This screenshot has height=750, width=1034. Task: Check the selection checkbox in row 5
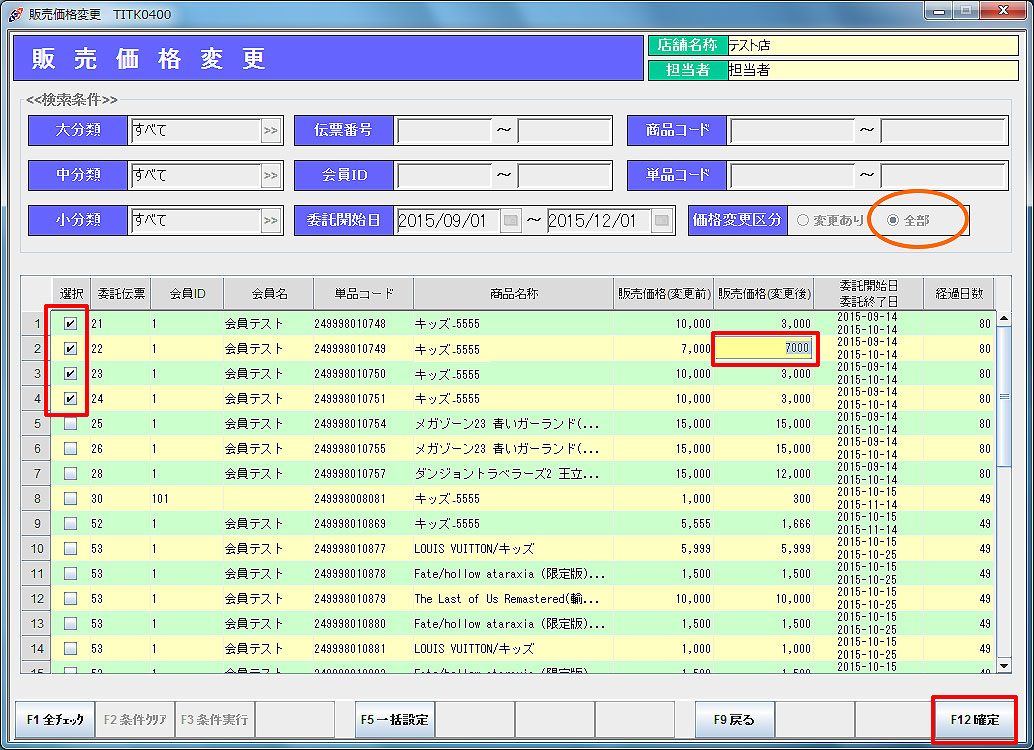point(70,424)
